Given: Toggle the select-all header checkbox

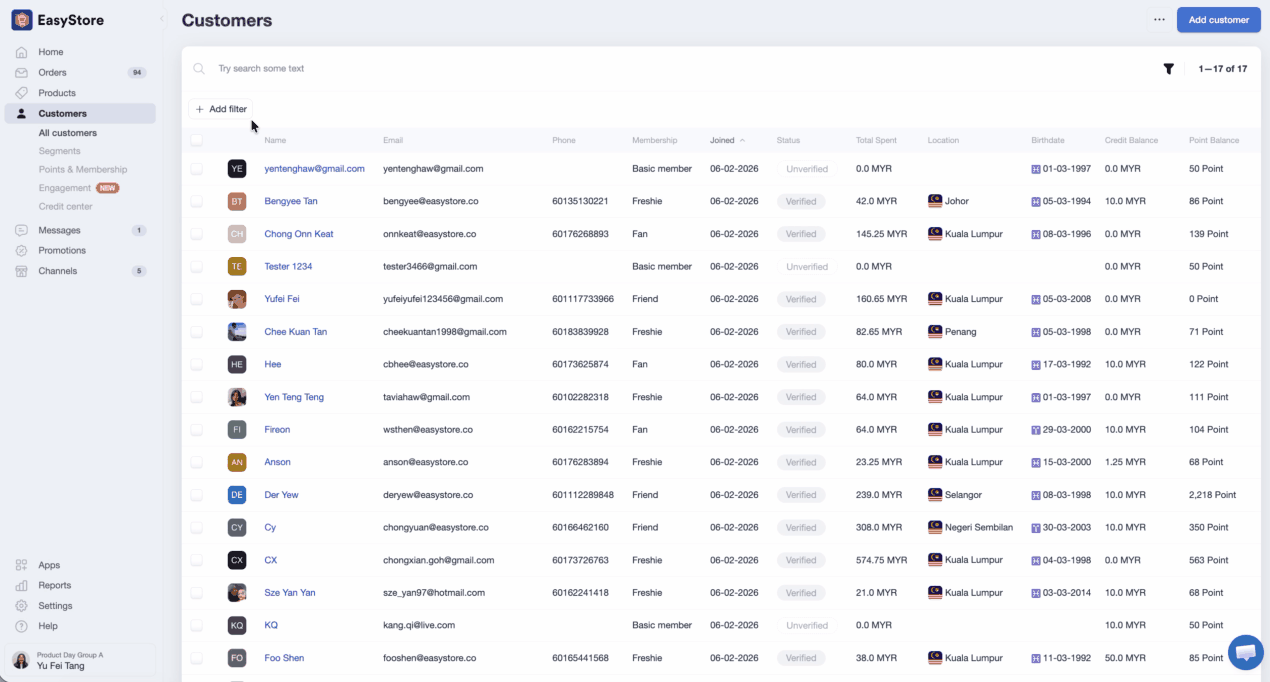Looking at the screenshot, I should tap(196, 140).
